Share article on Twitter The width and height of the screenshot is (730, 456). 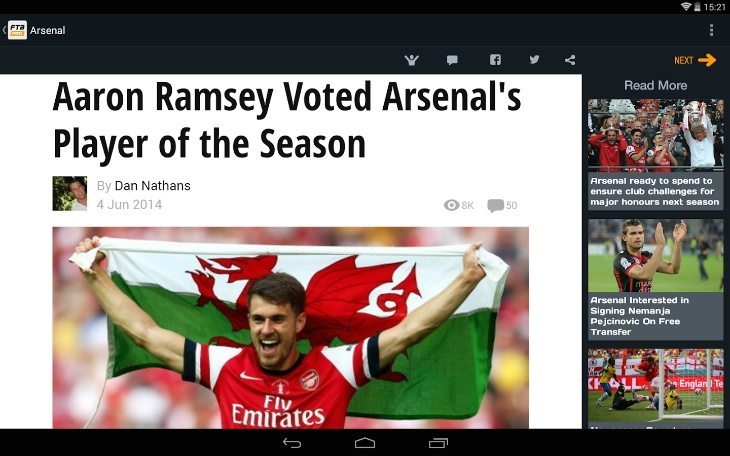(x=534, y=60)
